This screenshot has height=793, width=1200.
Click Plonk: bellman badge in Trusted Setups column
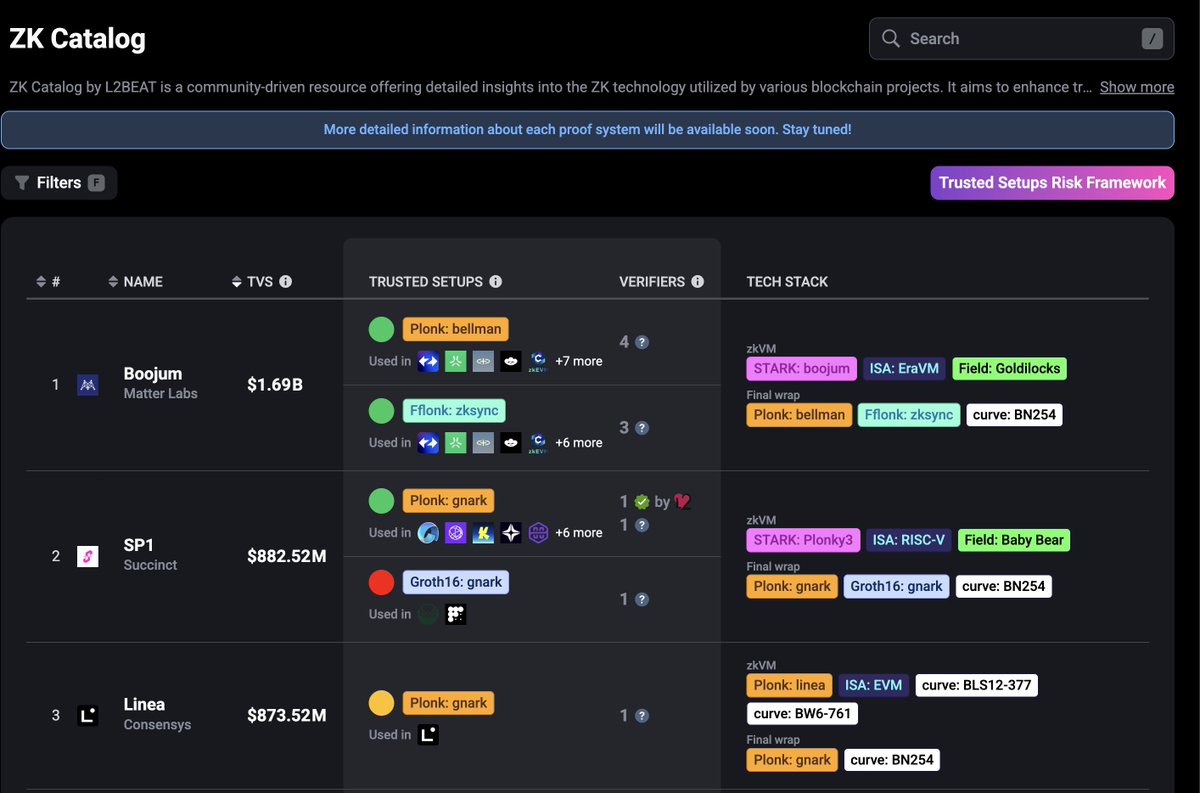456,329
